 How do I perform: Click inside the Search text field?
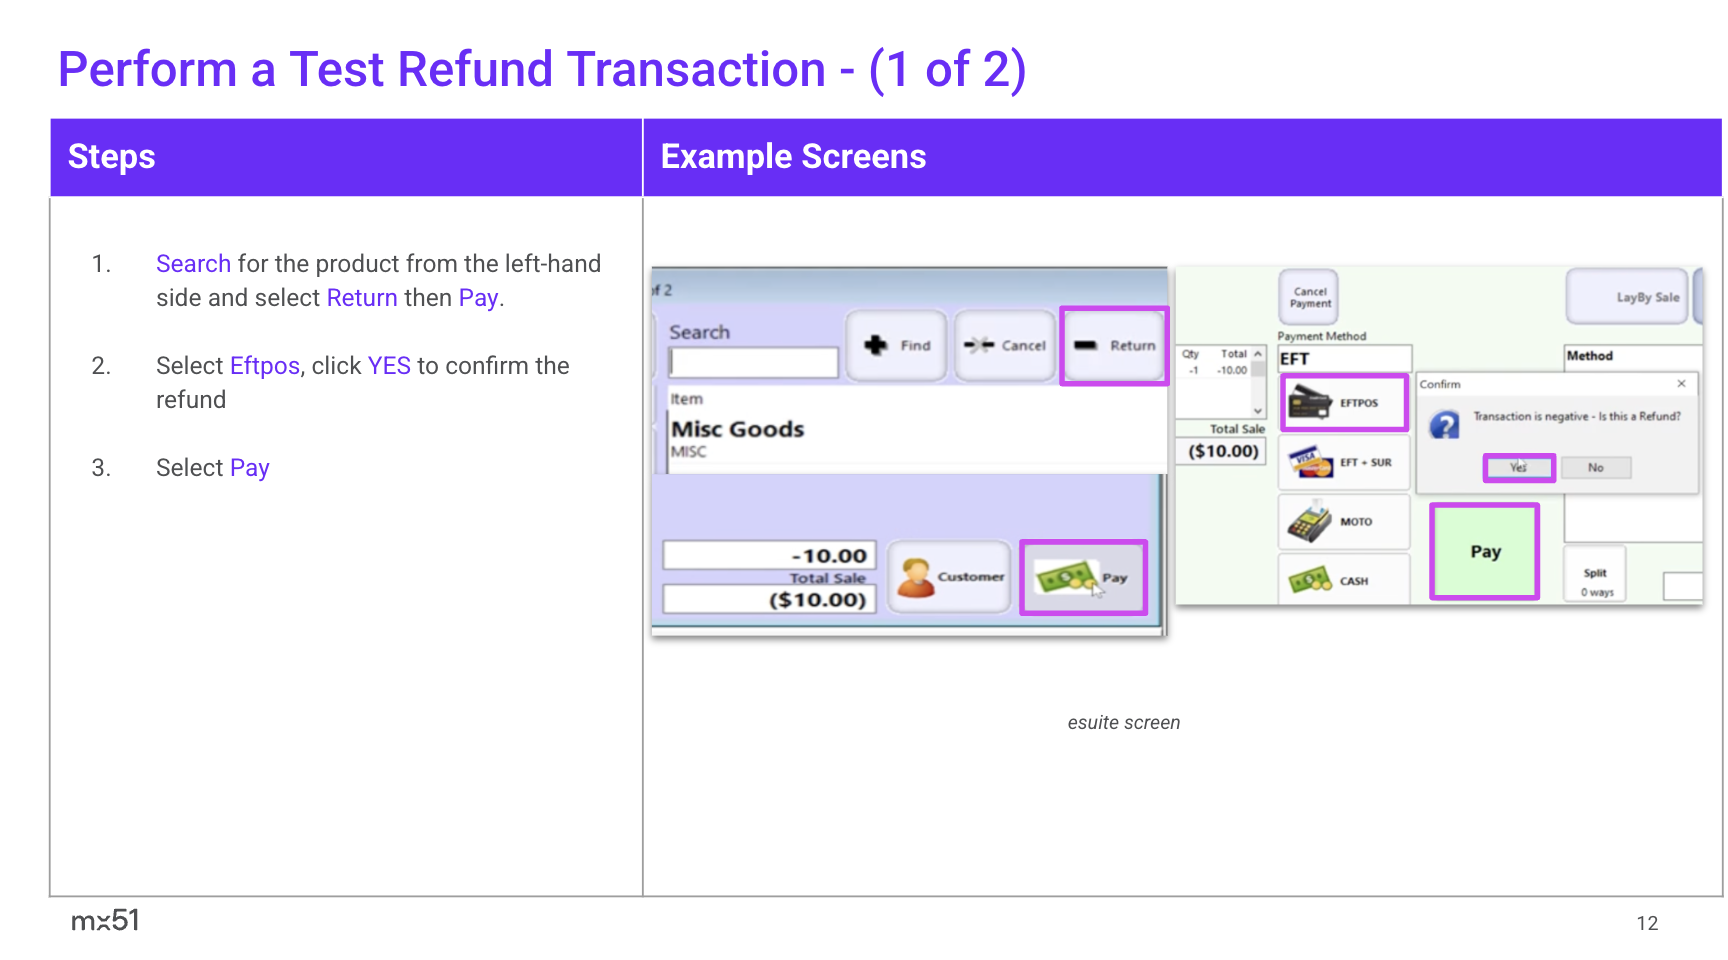click(x=754, y=362)
